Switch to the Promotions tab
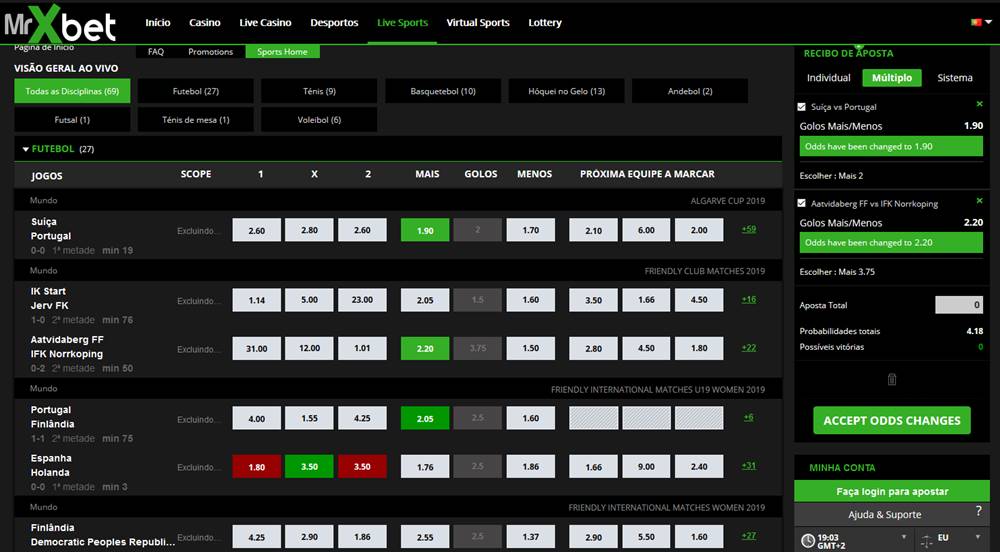1000x552 pixels. tap(210, 52)
